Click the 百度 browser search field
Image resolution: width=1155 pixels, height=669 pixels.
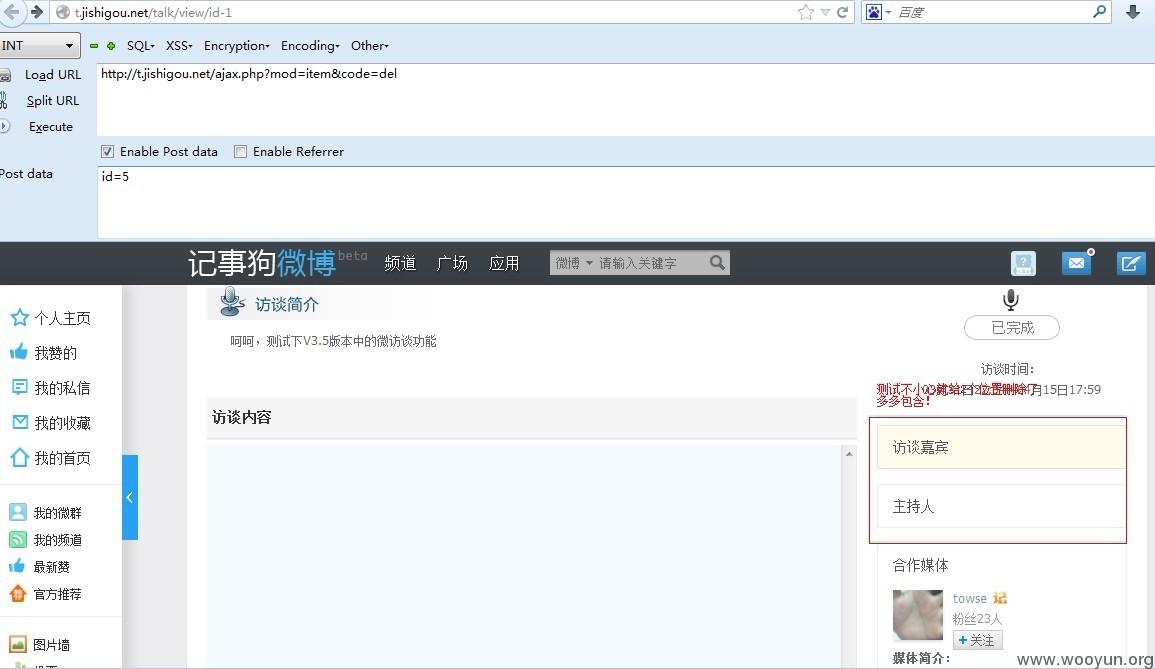tap(991, 12)
